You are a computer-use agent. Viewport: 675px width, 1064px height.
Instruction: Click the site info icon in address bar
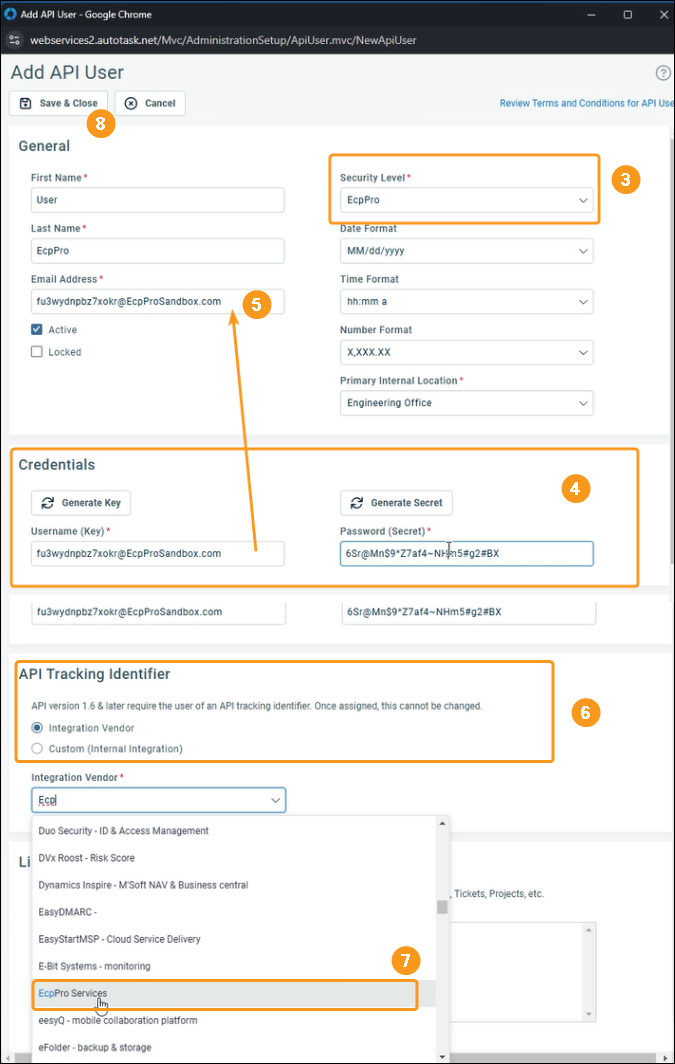16,40
